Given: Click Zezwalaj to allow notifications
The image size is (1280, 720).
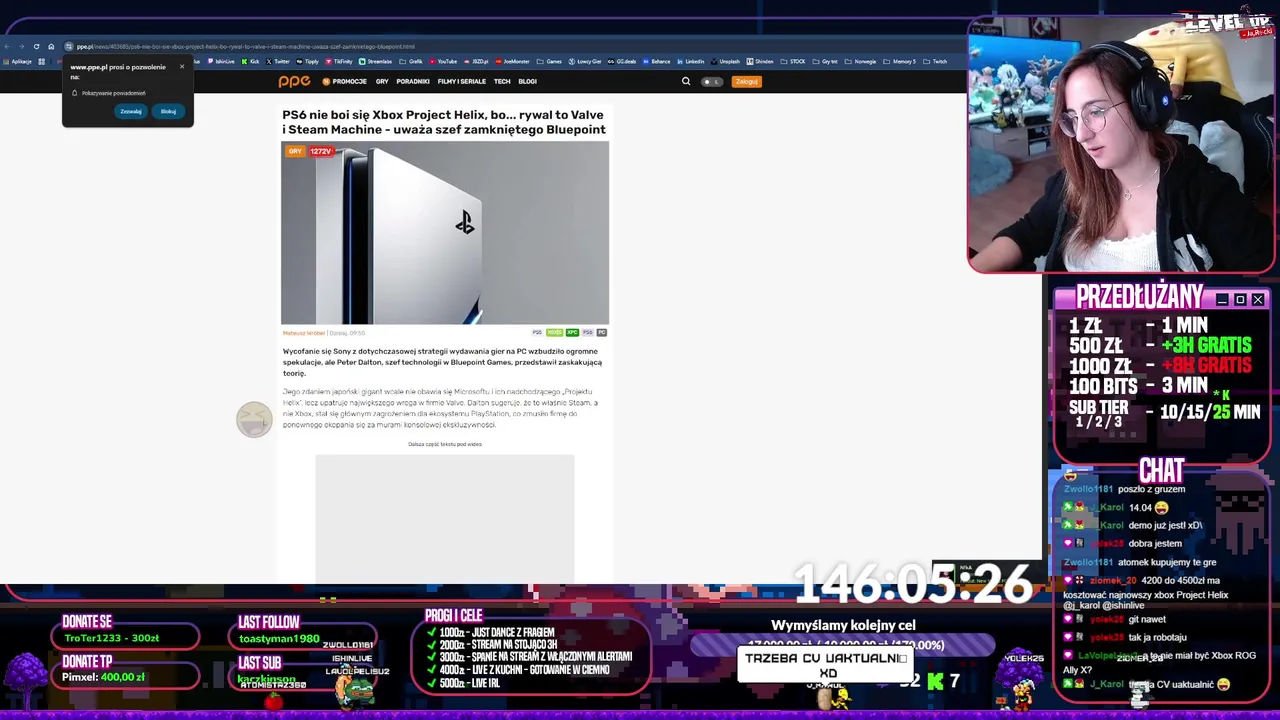Looking at the screenshot, I should click(x=131, y=111).
